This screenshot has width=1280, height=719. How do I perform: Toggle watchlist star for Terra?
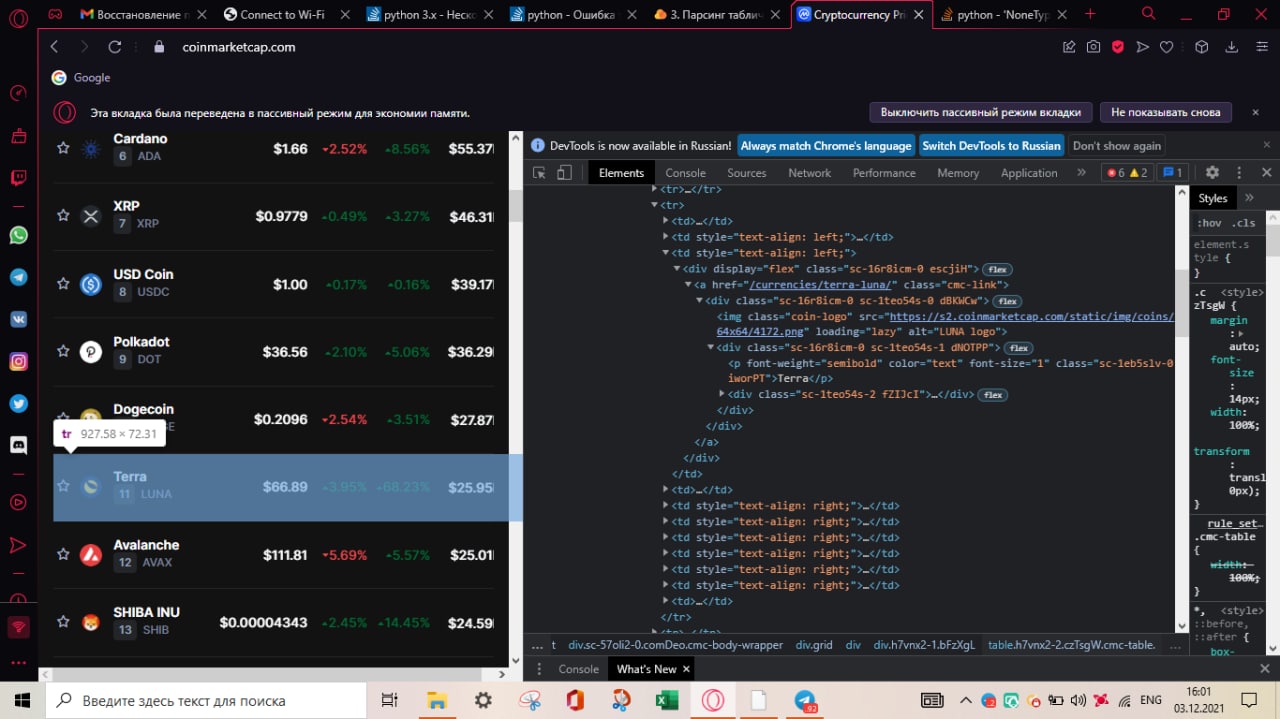click(x=63, y=486)
